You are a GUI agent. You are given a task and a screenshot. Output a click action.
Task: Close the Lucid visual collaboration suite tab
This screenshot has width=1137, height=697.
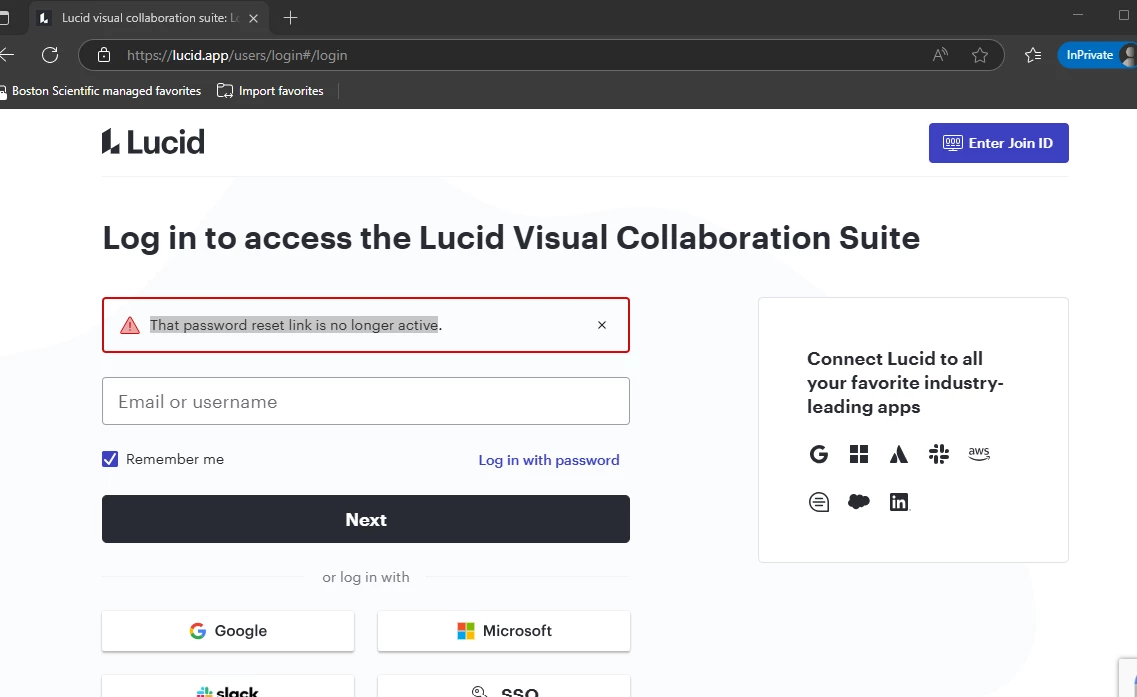pos(253,18)
